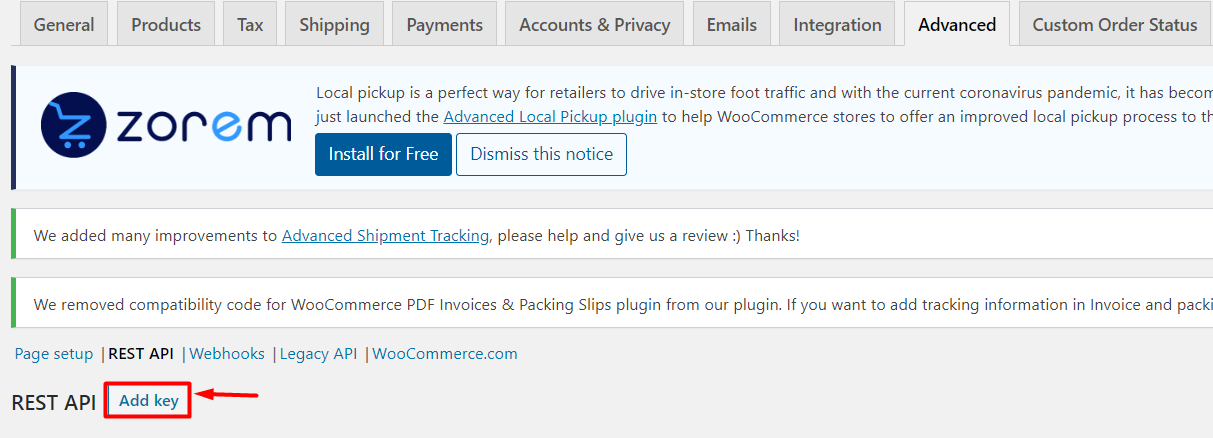Open the Integration tab
The height and width of the screenshot is (438, 1213).
pos(837,24)
